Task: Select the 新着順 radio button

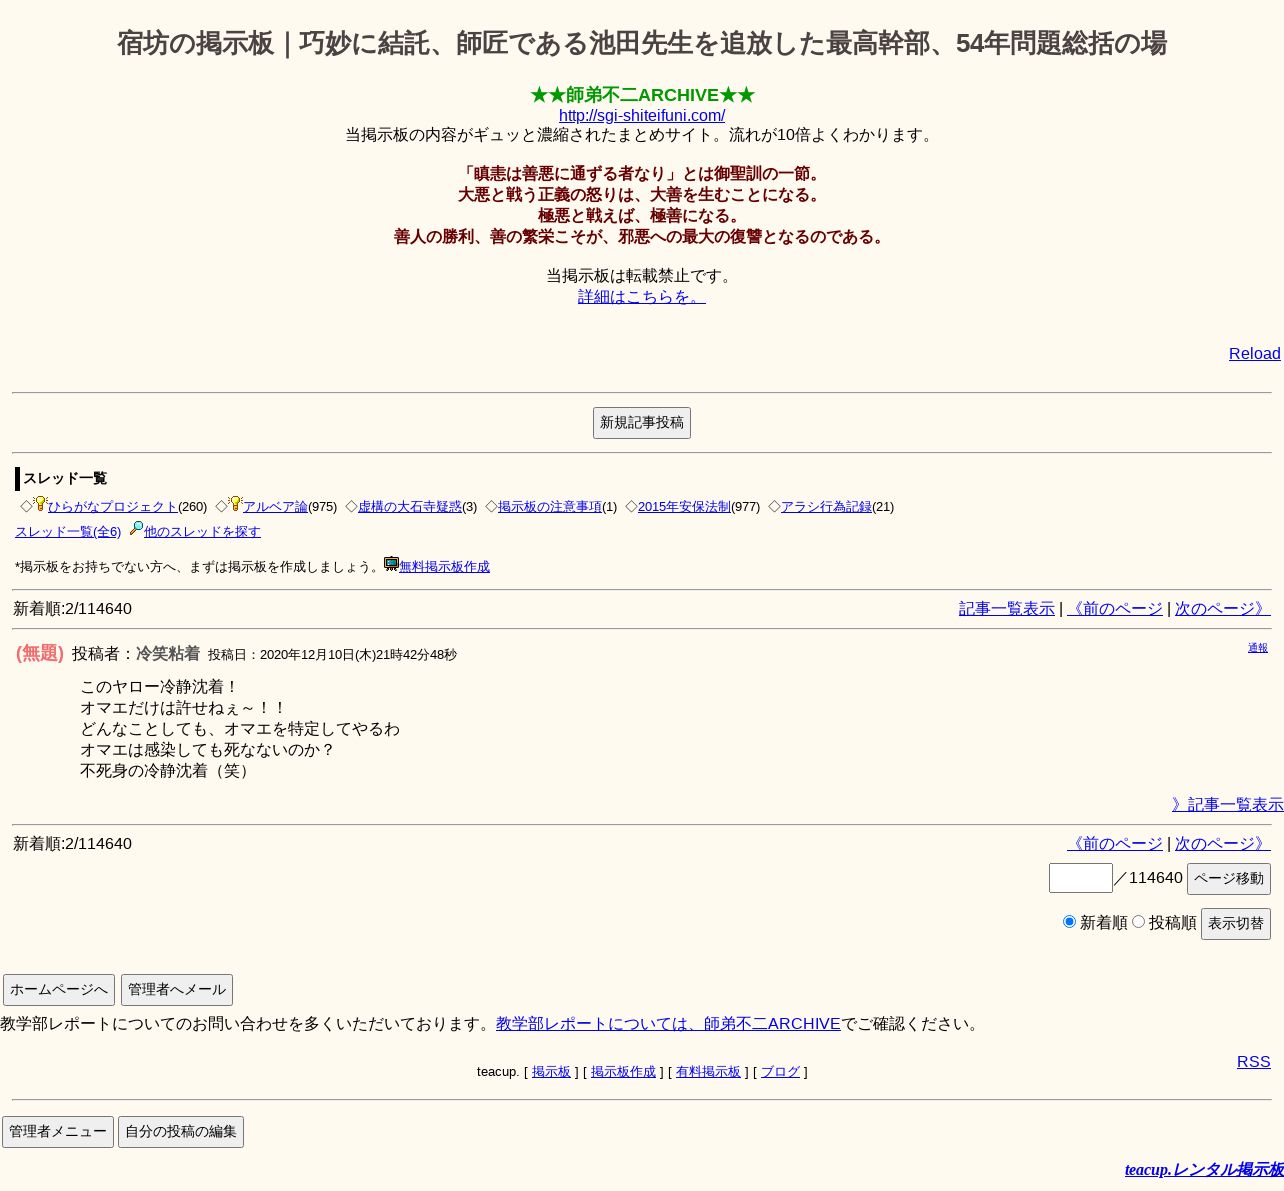Action: pyautogui.click(x=1069, y=922)
